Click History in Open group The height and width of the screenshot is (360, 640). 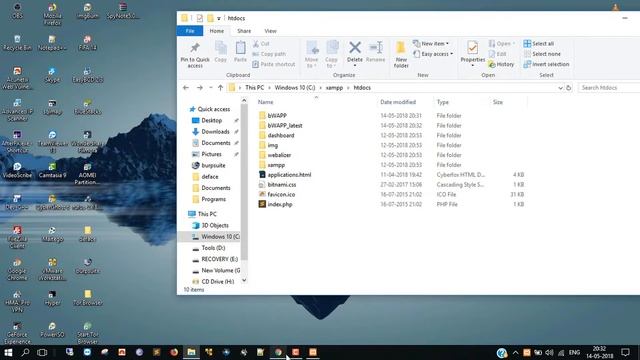(501, 64)
